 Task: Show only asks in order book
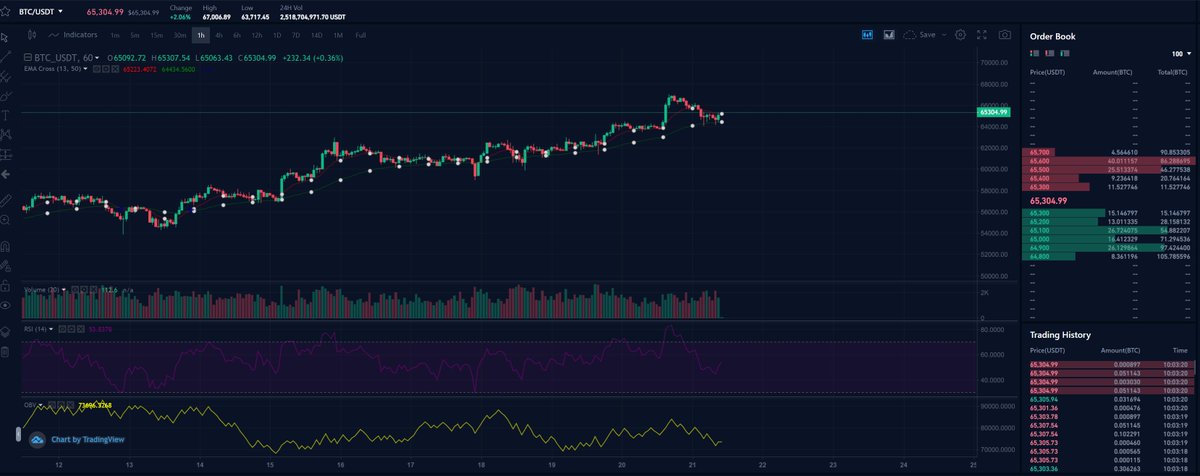point(1050,53)
